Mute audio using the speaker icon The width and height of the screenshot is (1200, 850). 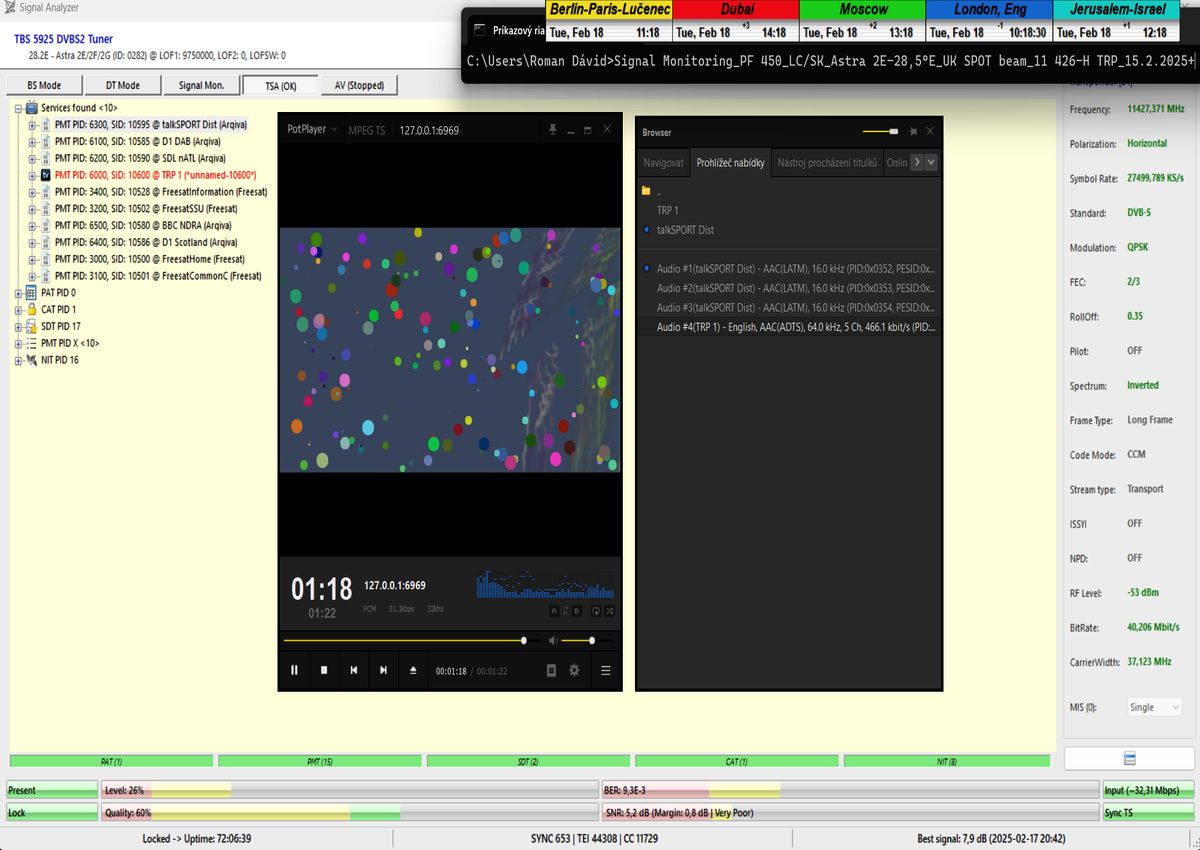point(551,640)
